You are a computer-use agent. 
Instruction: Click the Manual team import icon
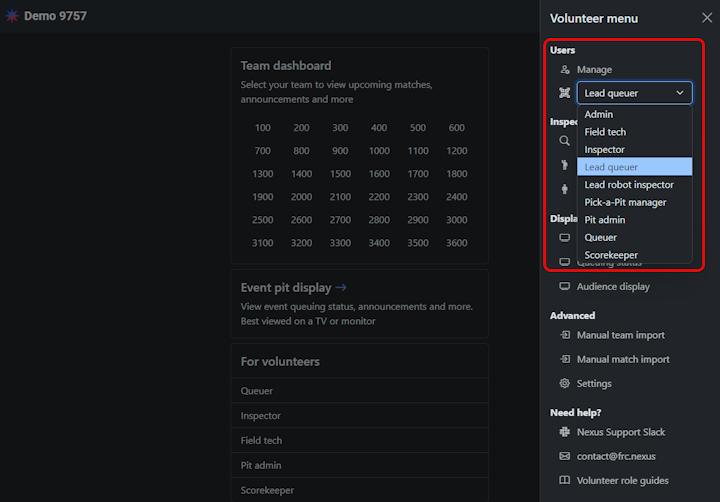(x=565, y=335)
